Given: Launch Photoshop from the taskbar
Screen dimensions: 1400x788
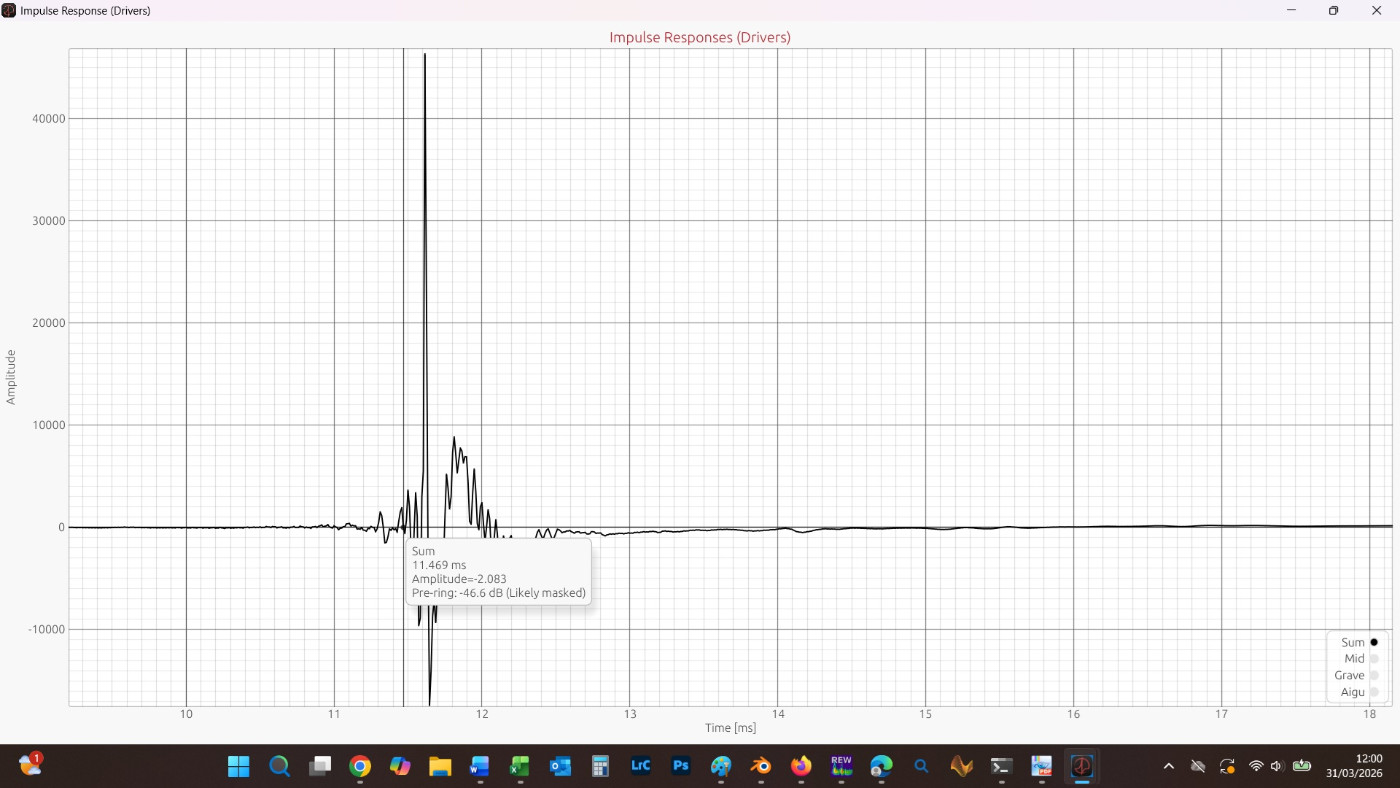Looking at the screenshot, I should click(x=681, y=766).
